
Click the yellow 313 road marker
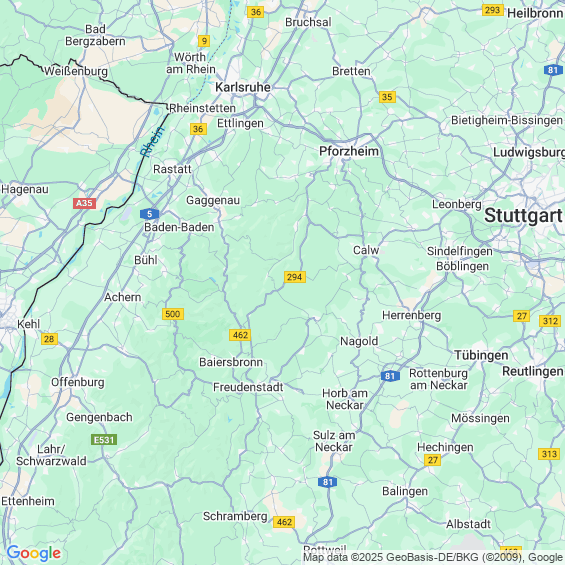pos(550,454)
